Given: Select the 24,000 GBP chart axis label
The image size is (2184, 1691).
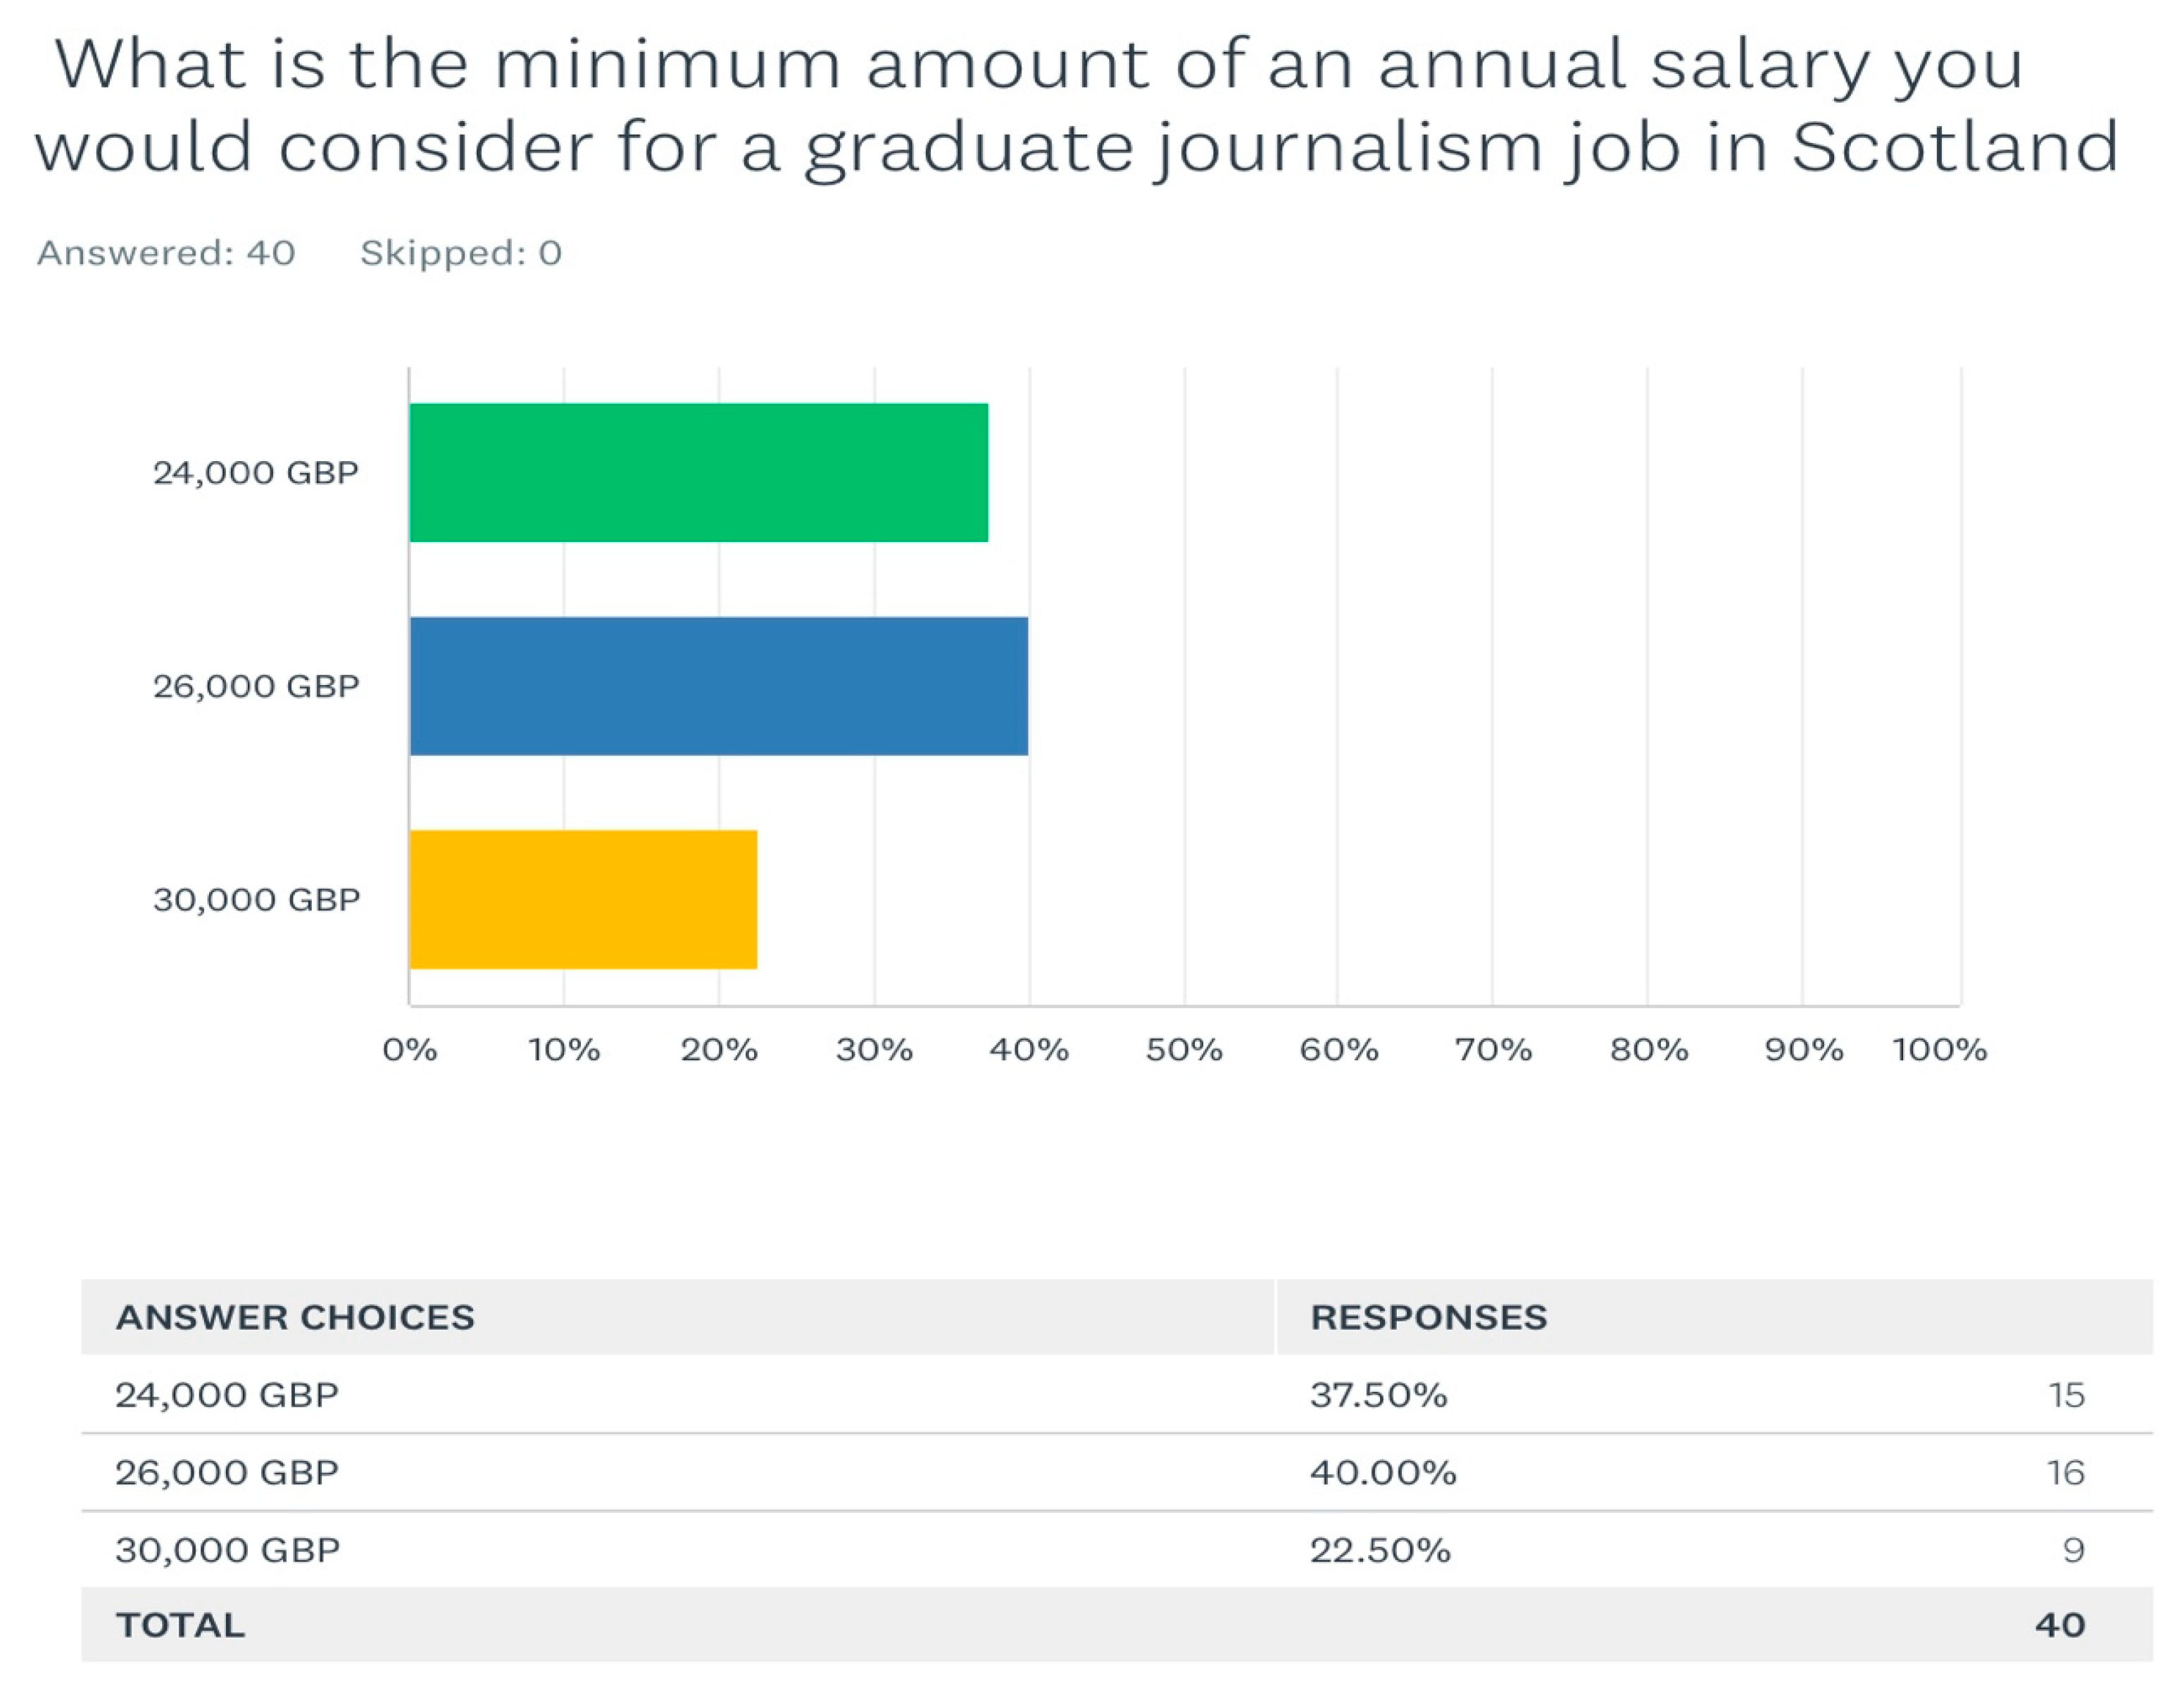Looking at the screenshot, I should (x=256, y=472).
